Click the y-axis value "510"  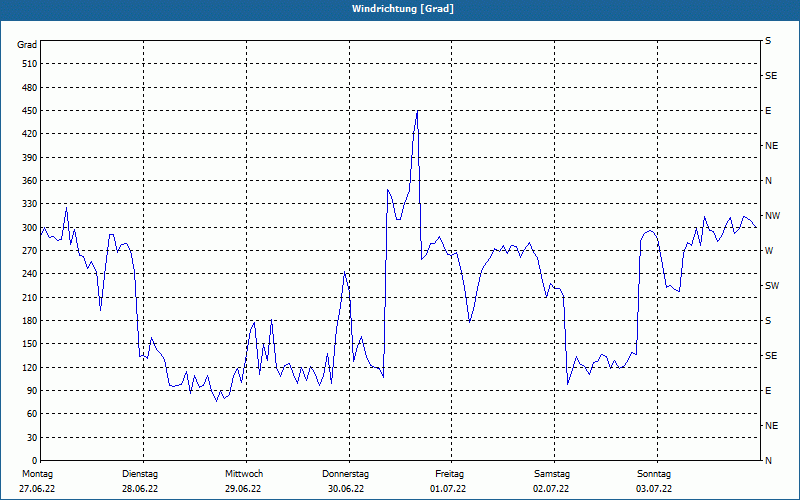(30, 64)
